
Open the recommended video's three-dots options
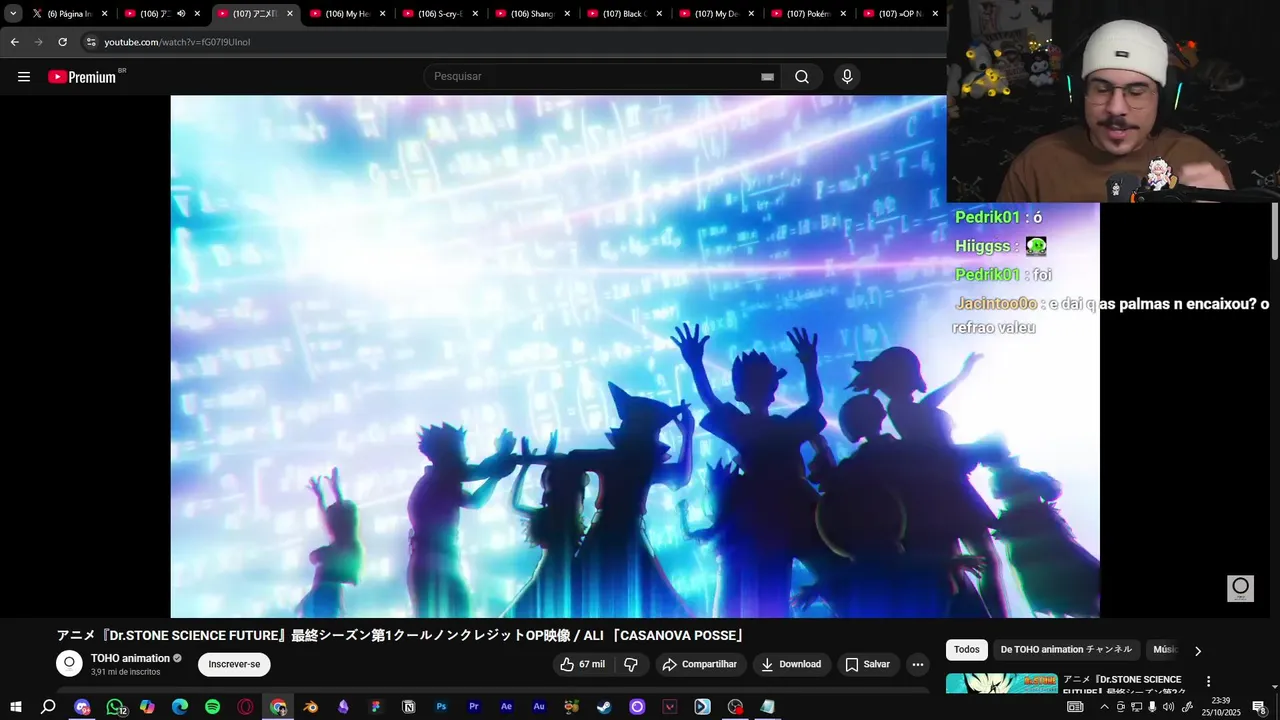pos(1208,682)
